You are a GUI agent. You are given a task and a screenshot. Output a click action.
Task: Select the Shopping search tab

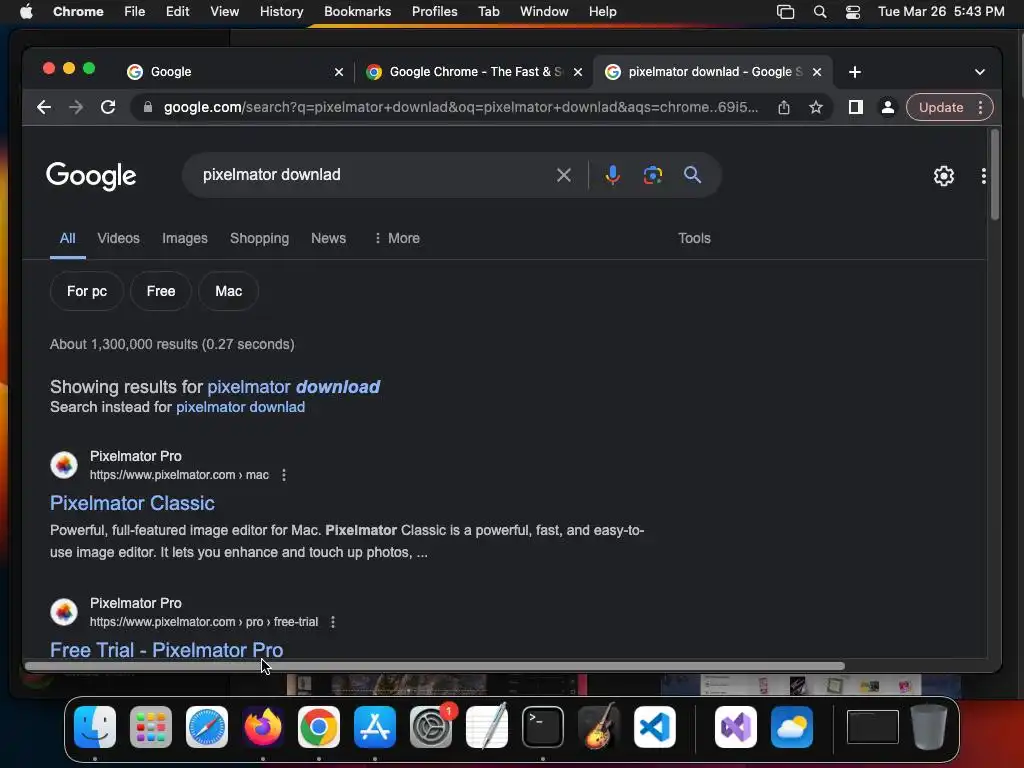(x=259, y=238)
